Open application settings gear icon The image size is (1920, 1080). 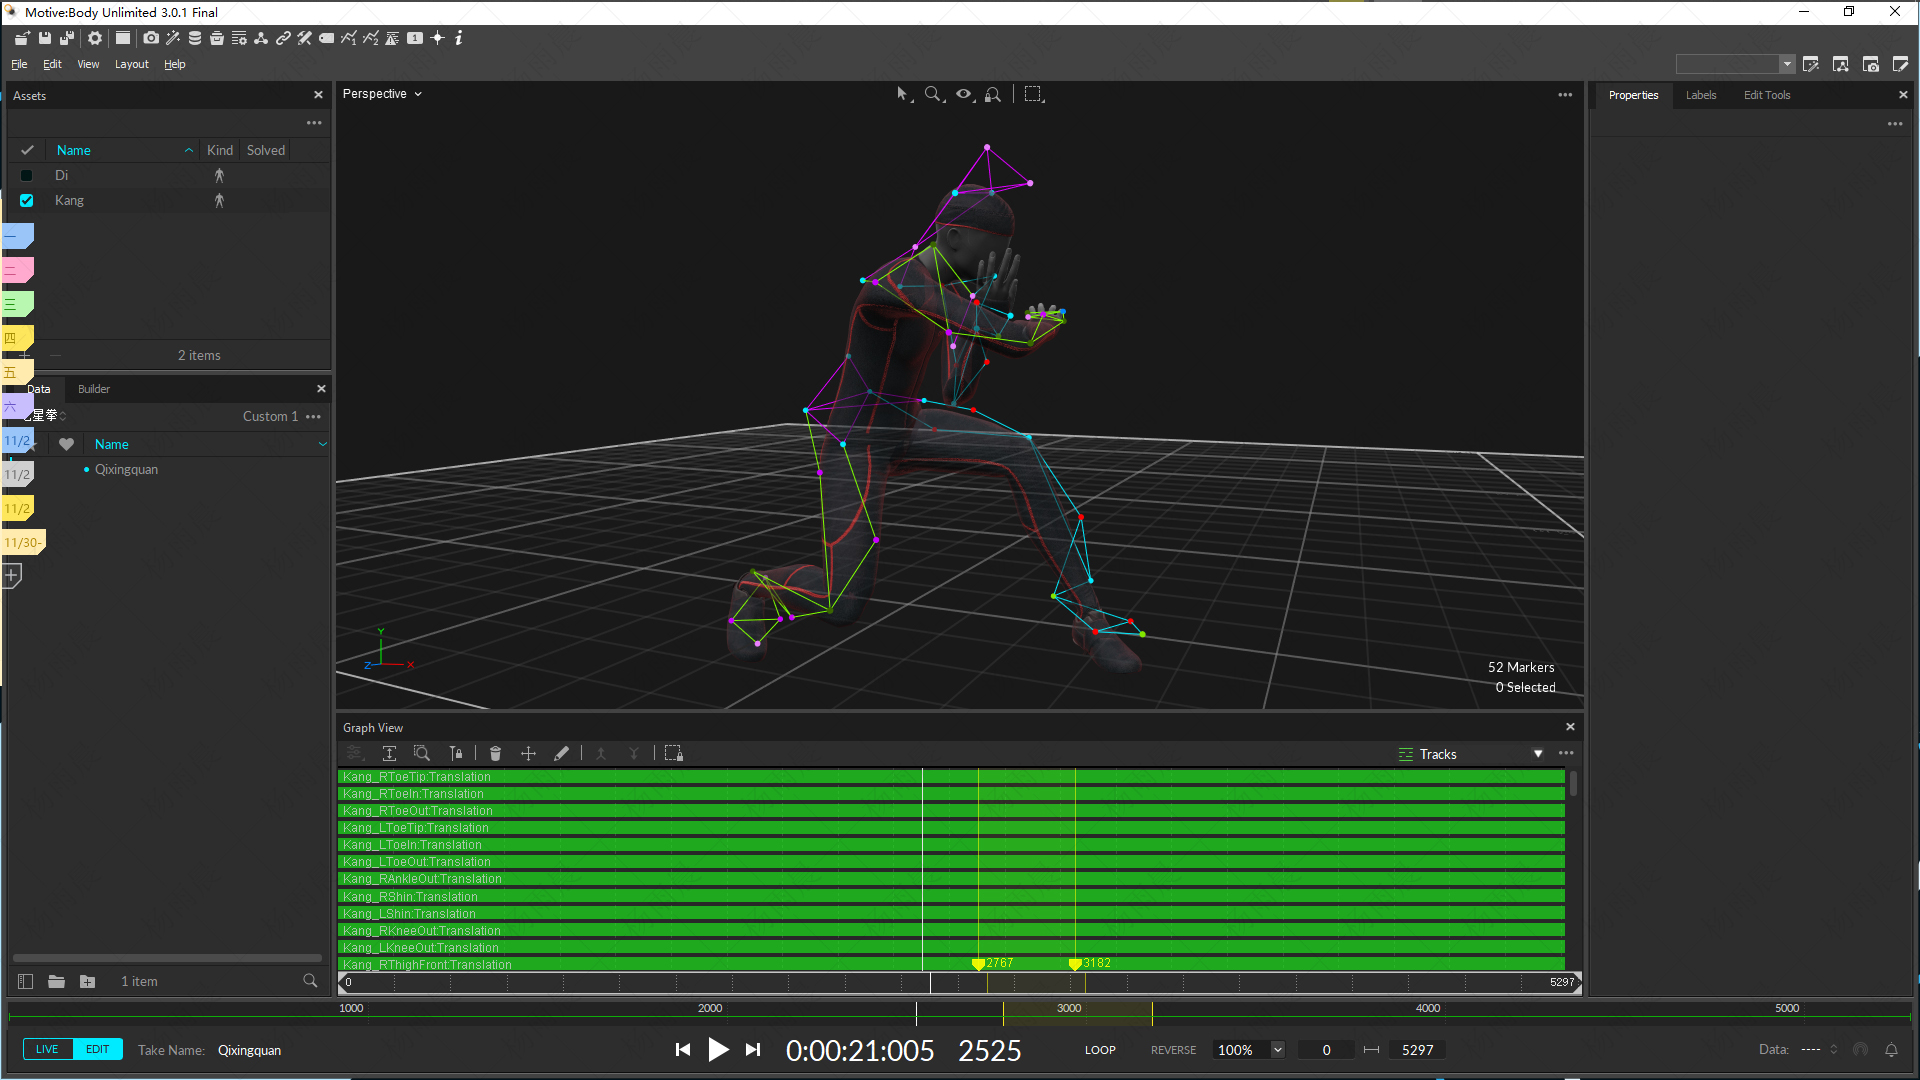95,38
